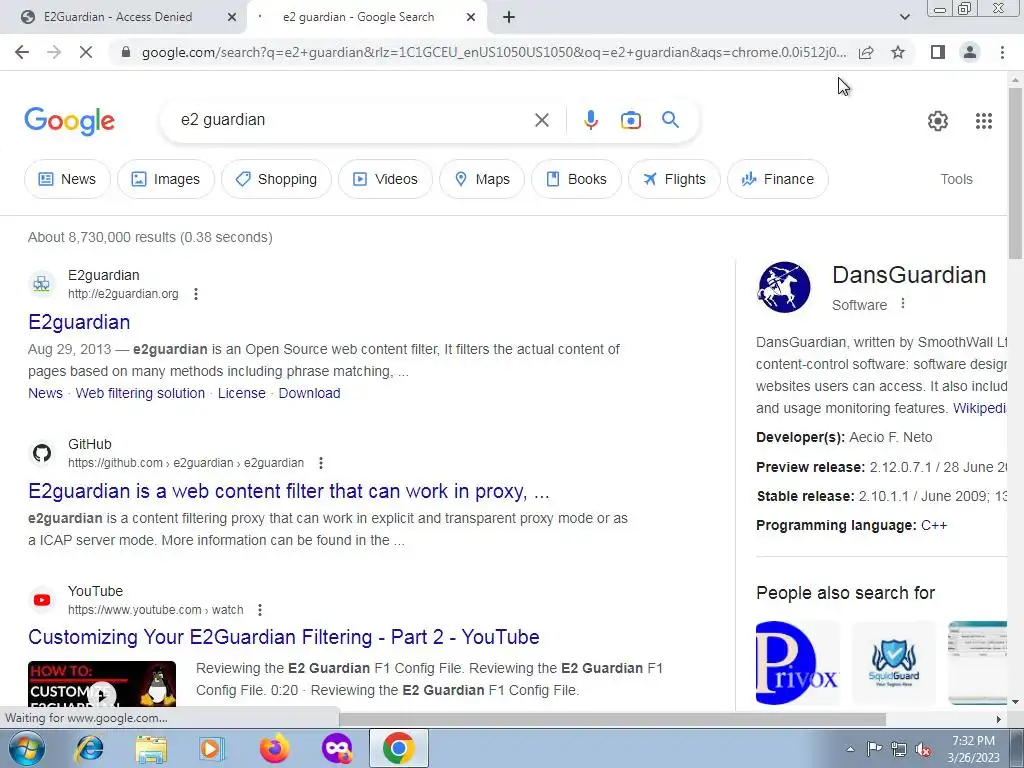Close the E2Guardian - Access Denied tab
The image size is (1024, 768).
tap(232, 18)
